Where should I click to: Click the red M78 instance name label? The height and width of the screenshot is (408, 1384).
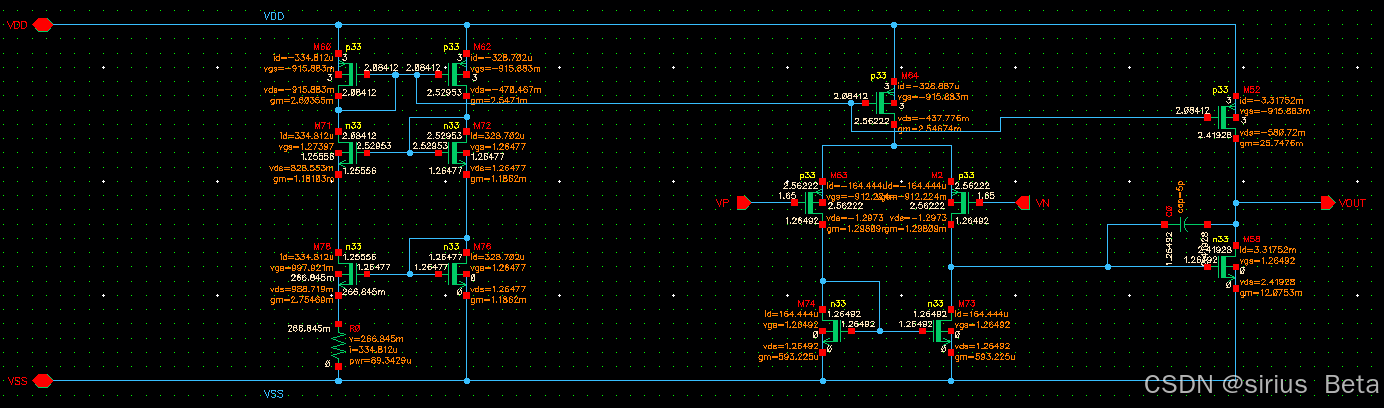pos(322,246)
